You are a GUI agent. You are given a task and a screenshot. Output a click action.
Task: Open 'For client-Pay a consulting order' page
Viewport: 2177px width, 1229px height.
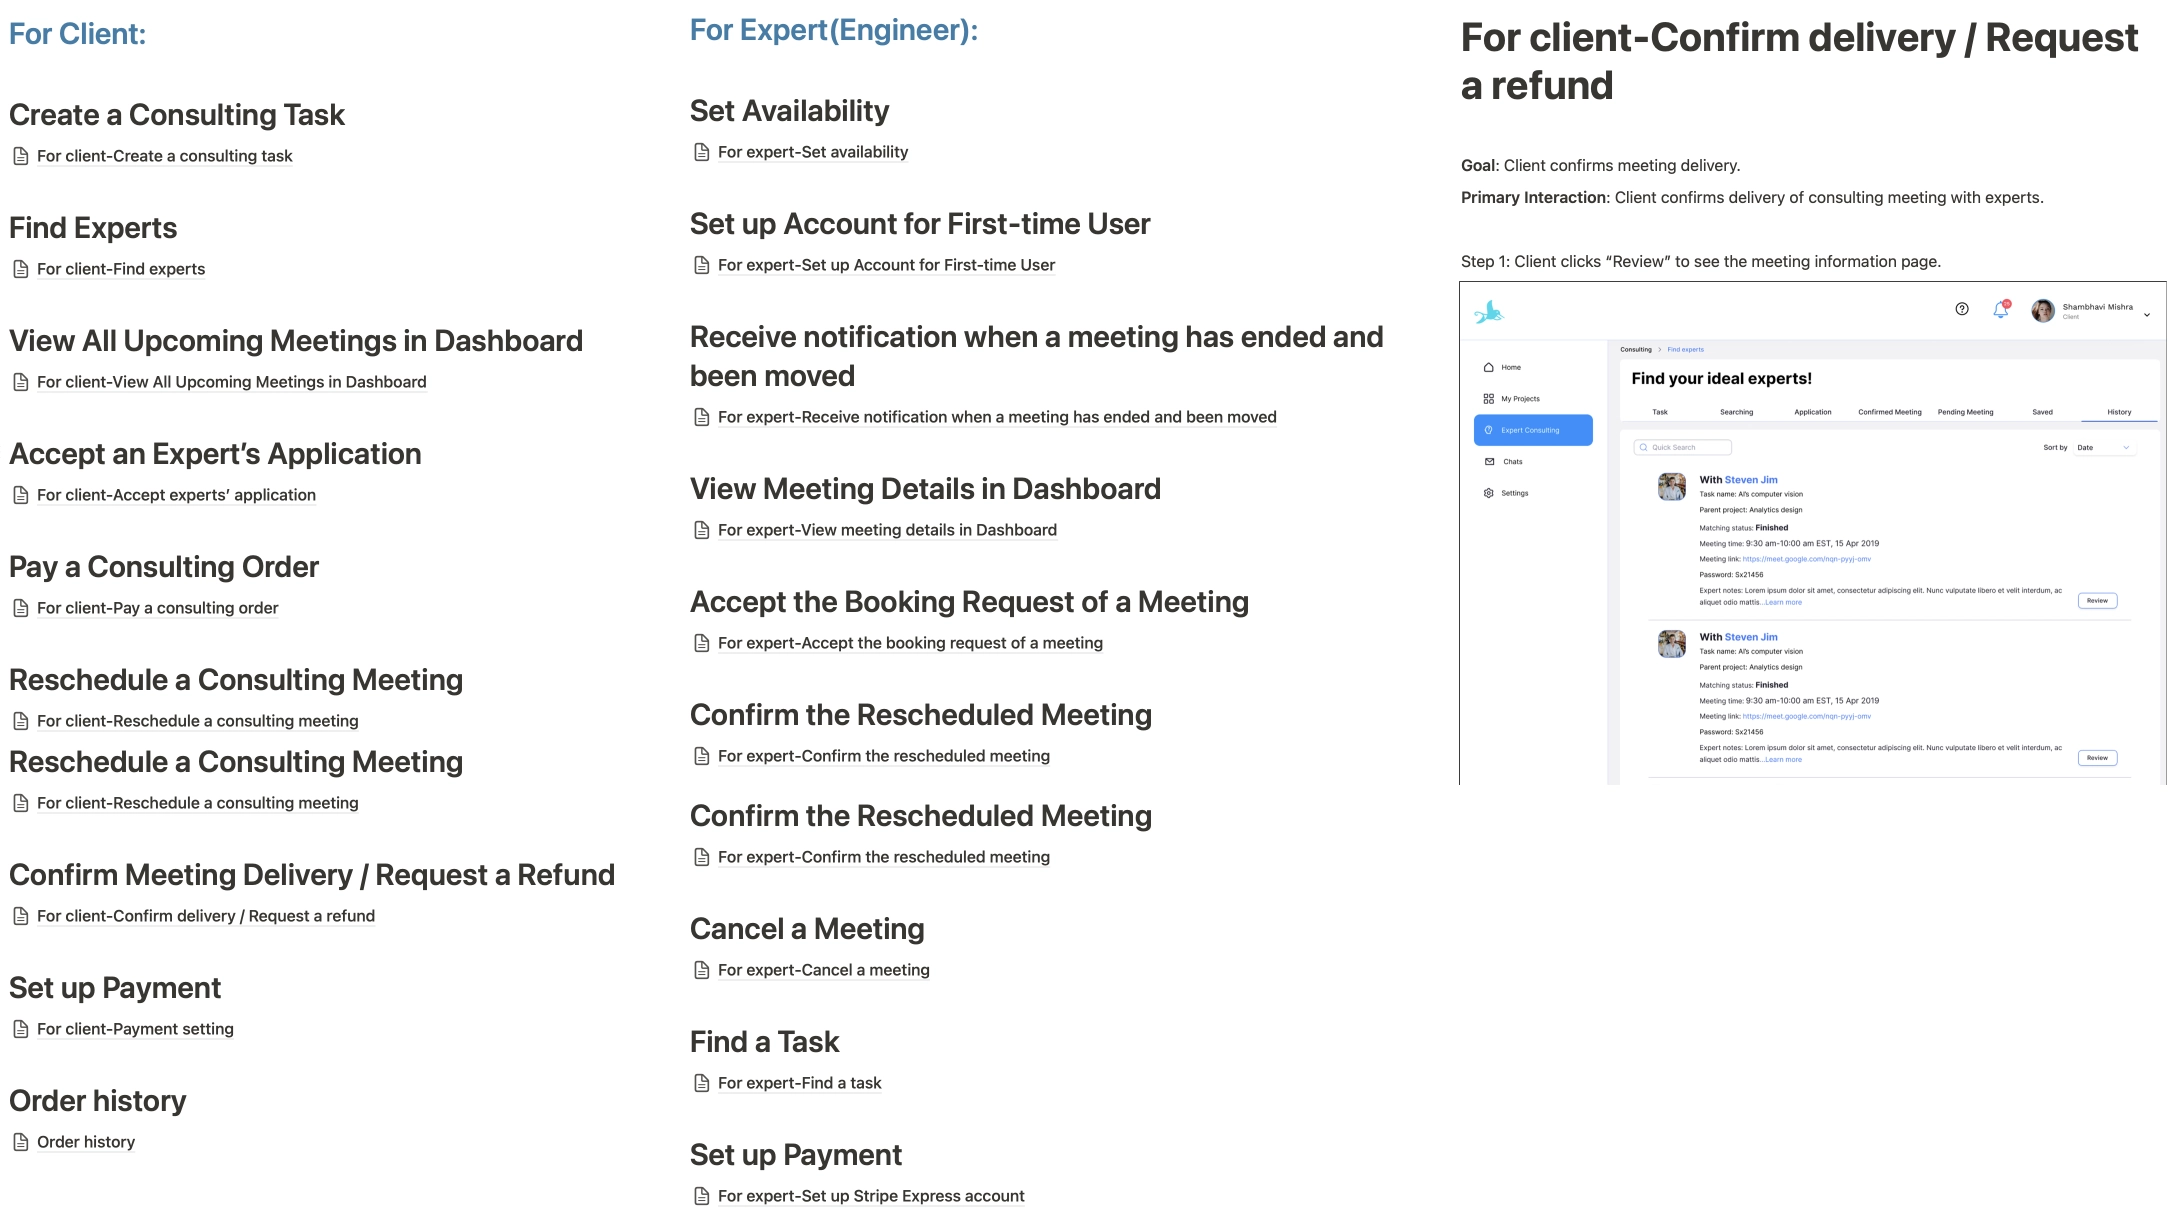(157, 608)
